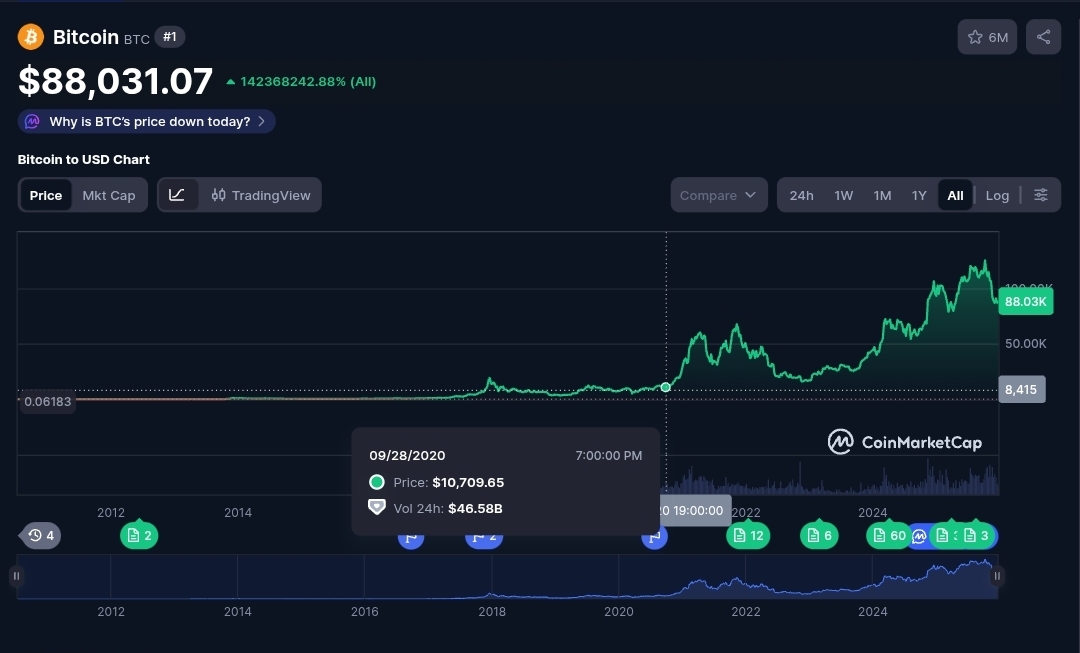Open the news marker showing 60
Image resolution: width=1080 pixels, height=653 pixels.
coord(888,535)
